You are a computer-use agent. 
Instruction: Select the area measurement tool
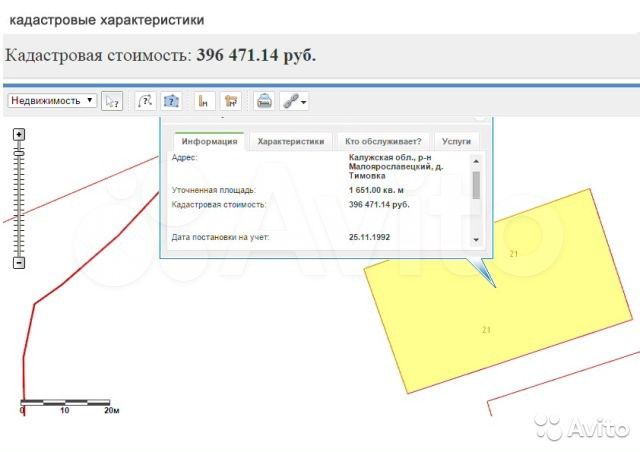(232, 101)
